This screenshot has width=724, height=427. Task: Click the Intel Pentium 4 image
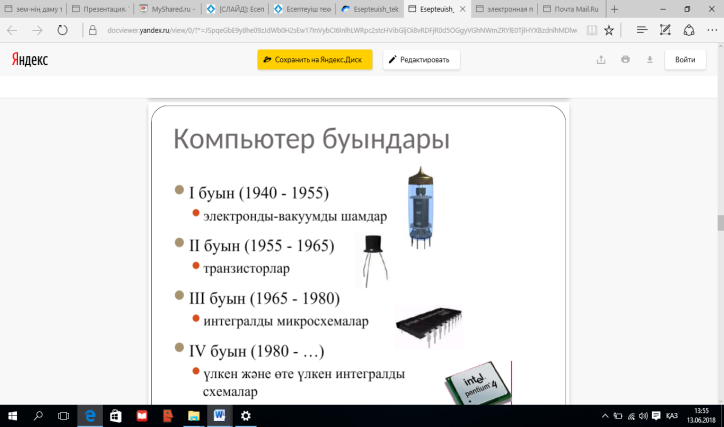[x=478, y=383]
